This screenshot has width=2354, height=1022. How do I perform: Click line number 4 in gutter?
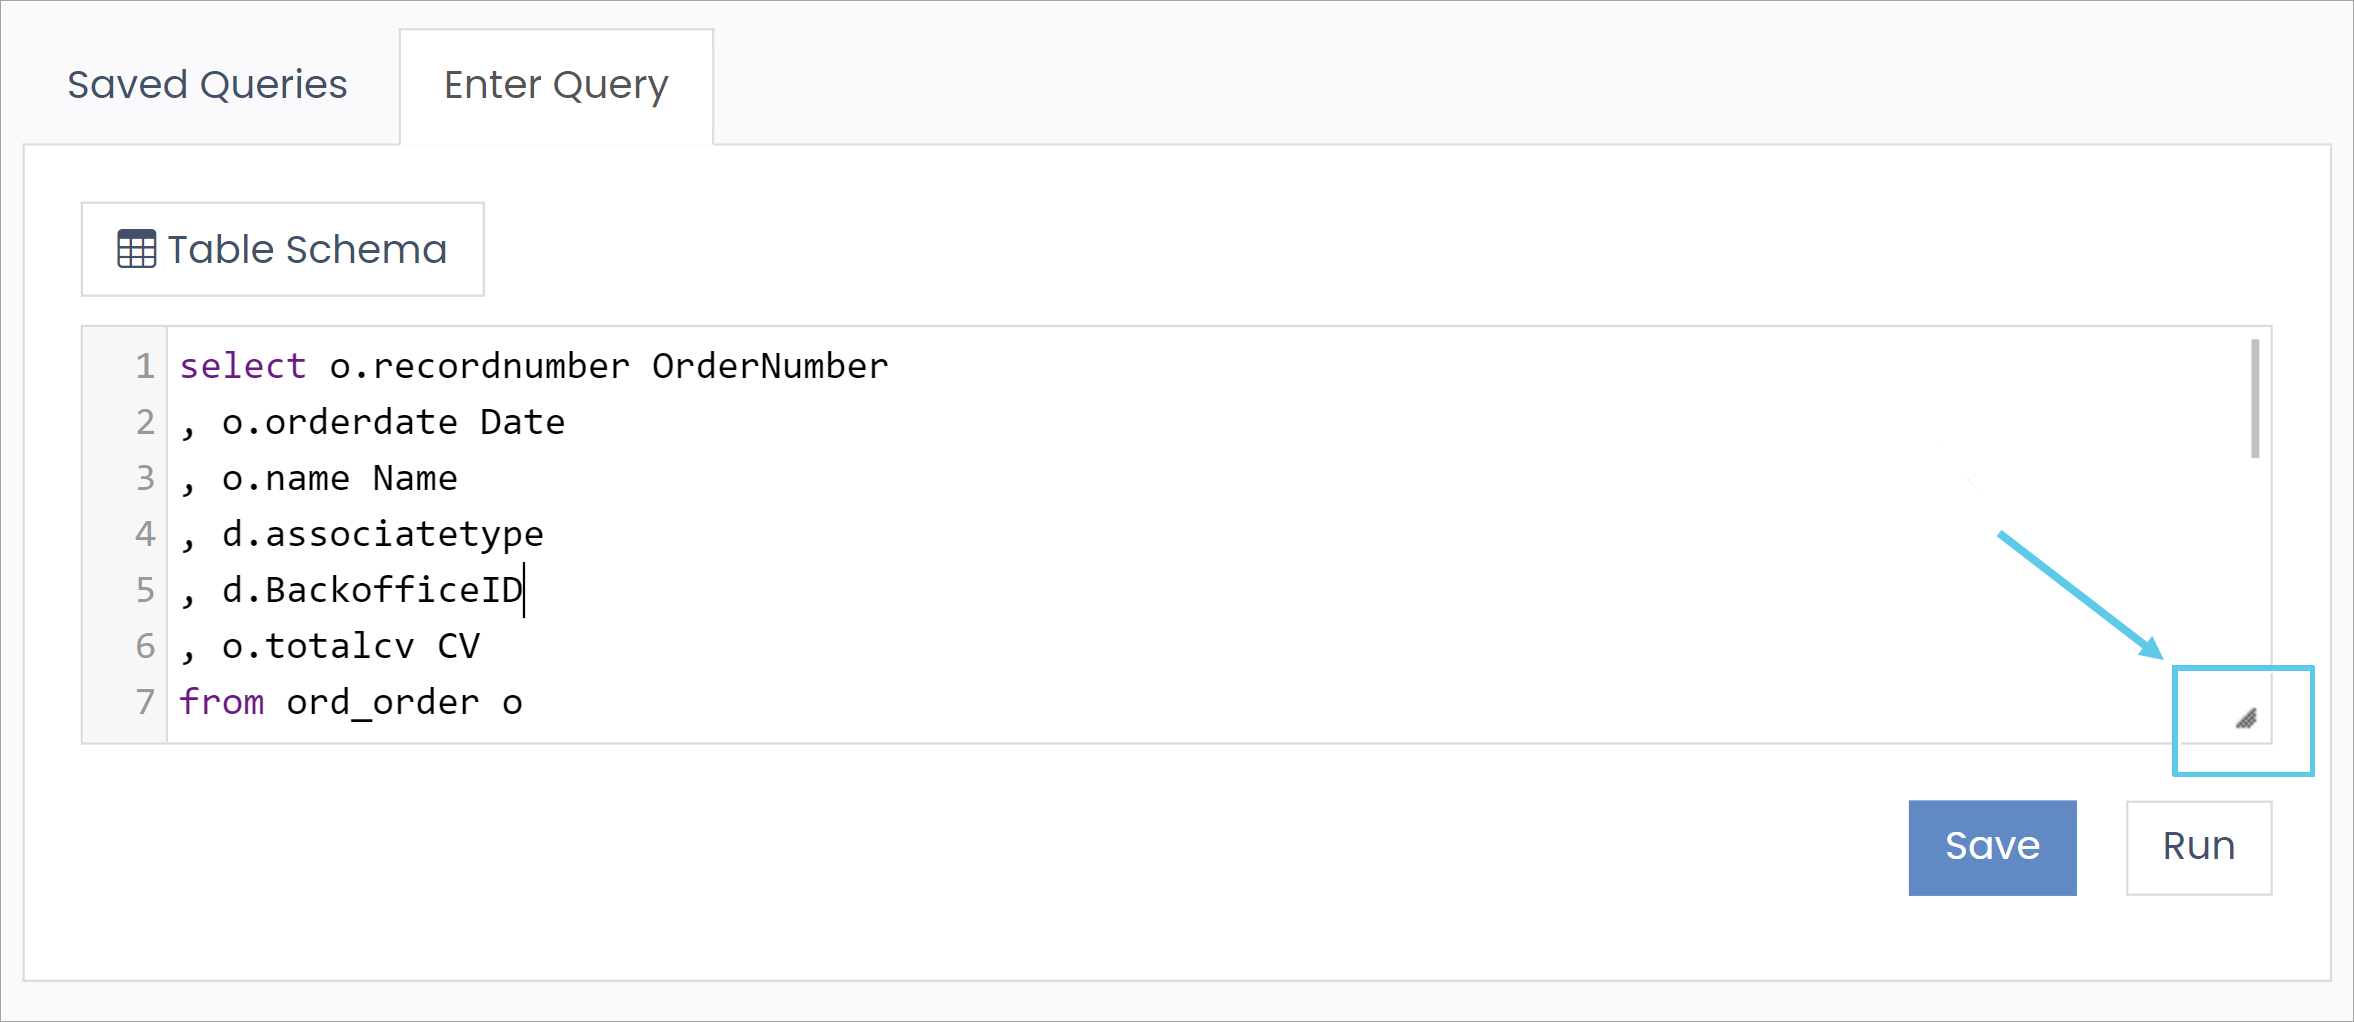point(145,534)
